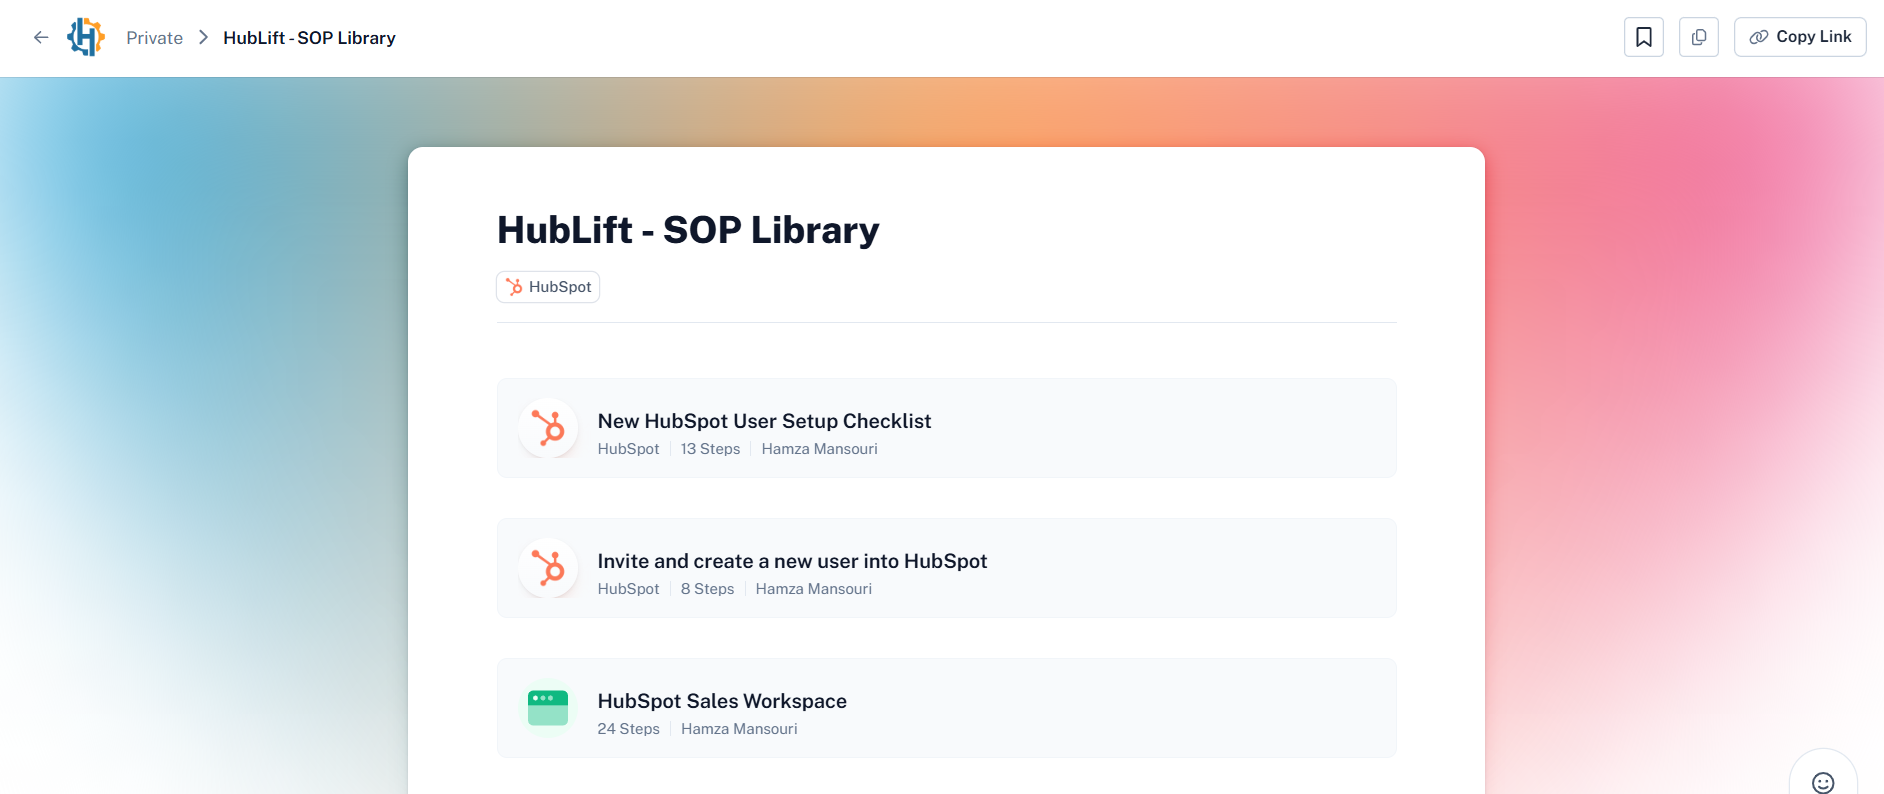Viewport: 1884px width, 794px height.
Task: Click the '13 Steps' text
Action: pos(710,449)
